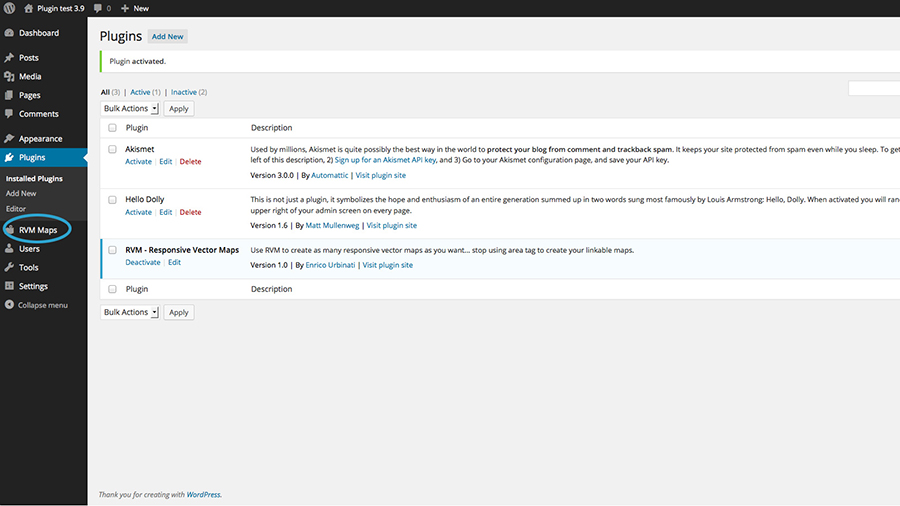Open the Posts pushpin menu item

coord(9,58)
